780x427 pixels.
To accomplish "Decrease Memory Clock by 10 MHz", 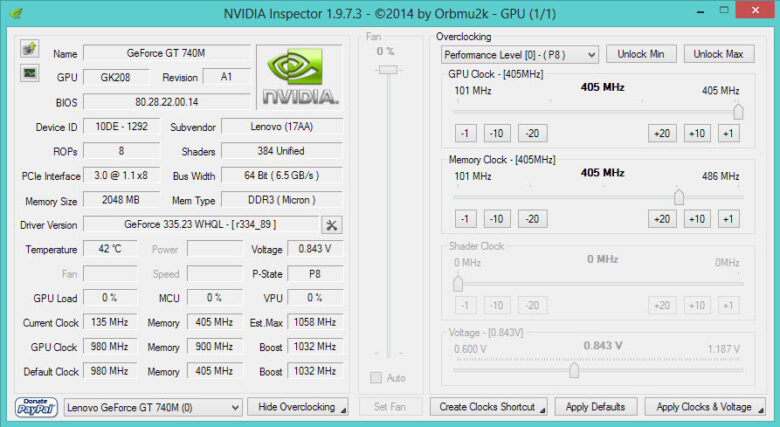I will (497, 219).
